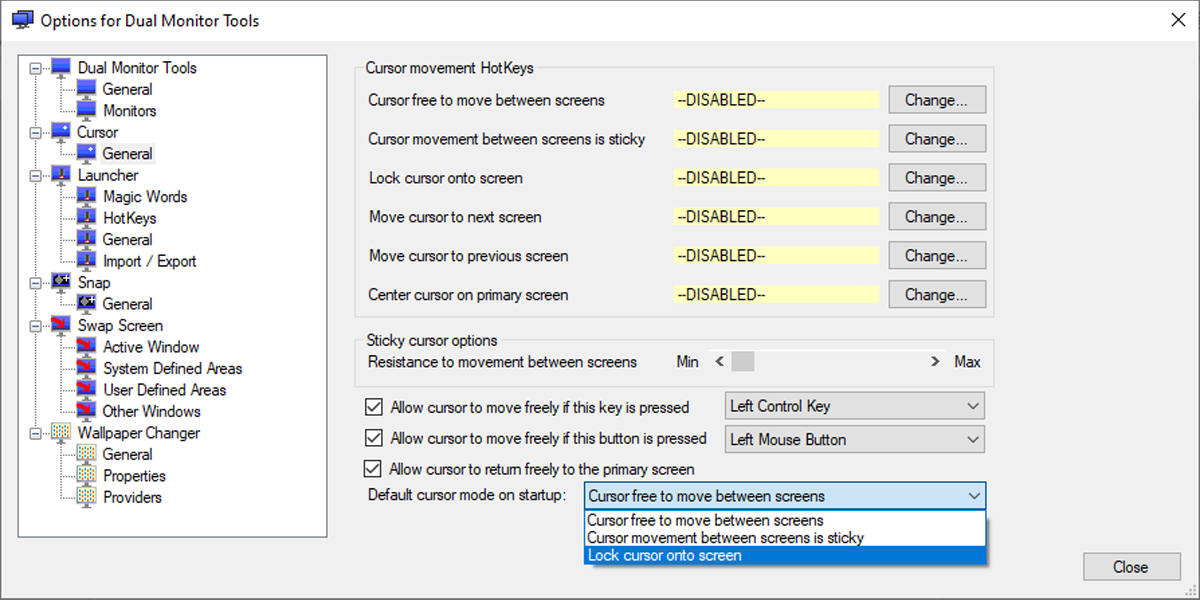Select Other Windows in the tree
Screen dimensions: 1200x600
coord(151,411)
